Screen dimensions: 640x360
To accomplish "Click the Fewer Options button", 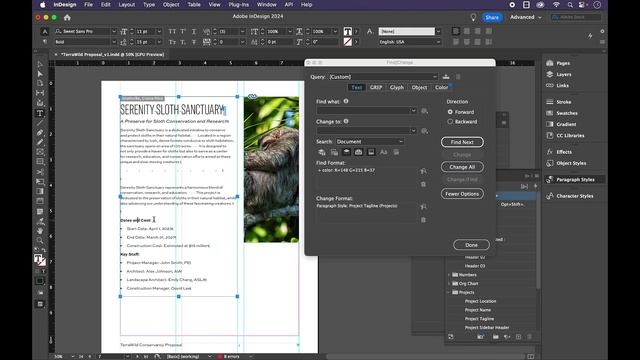I will coord(462,194).
